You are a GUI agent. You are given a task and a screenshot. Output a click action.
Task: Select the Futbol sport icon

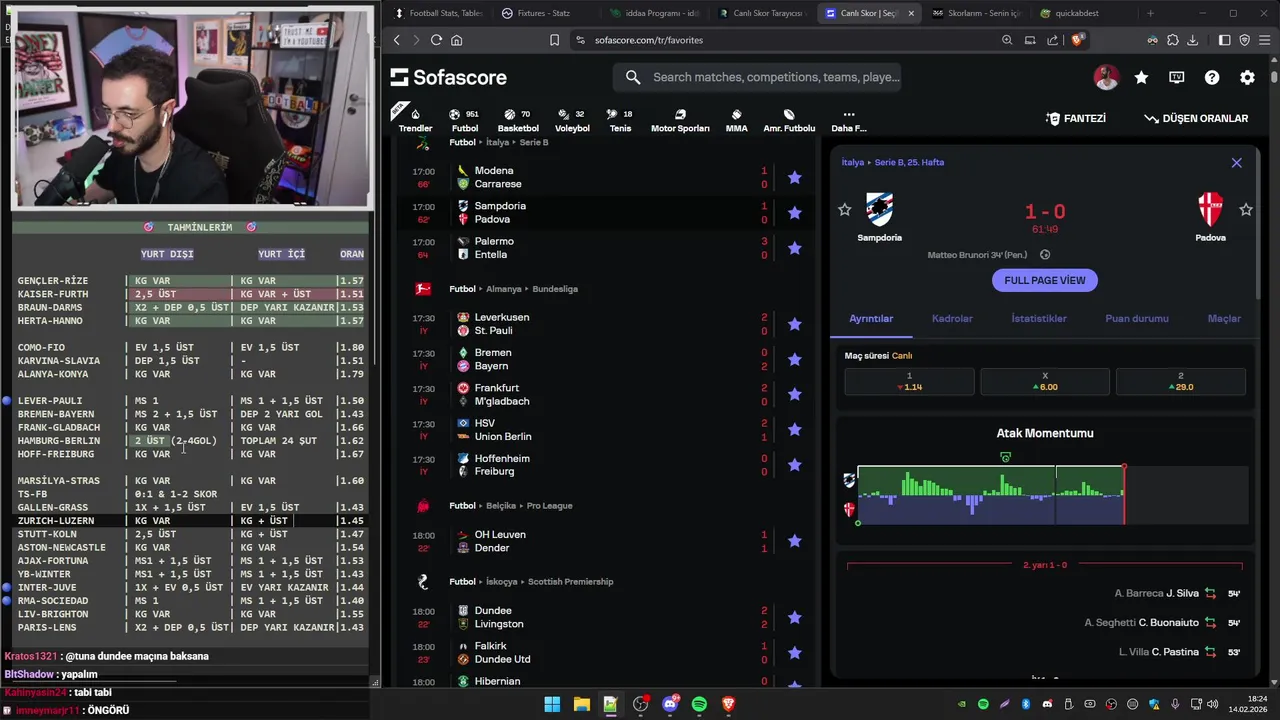(464, 119)
